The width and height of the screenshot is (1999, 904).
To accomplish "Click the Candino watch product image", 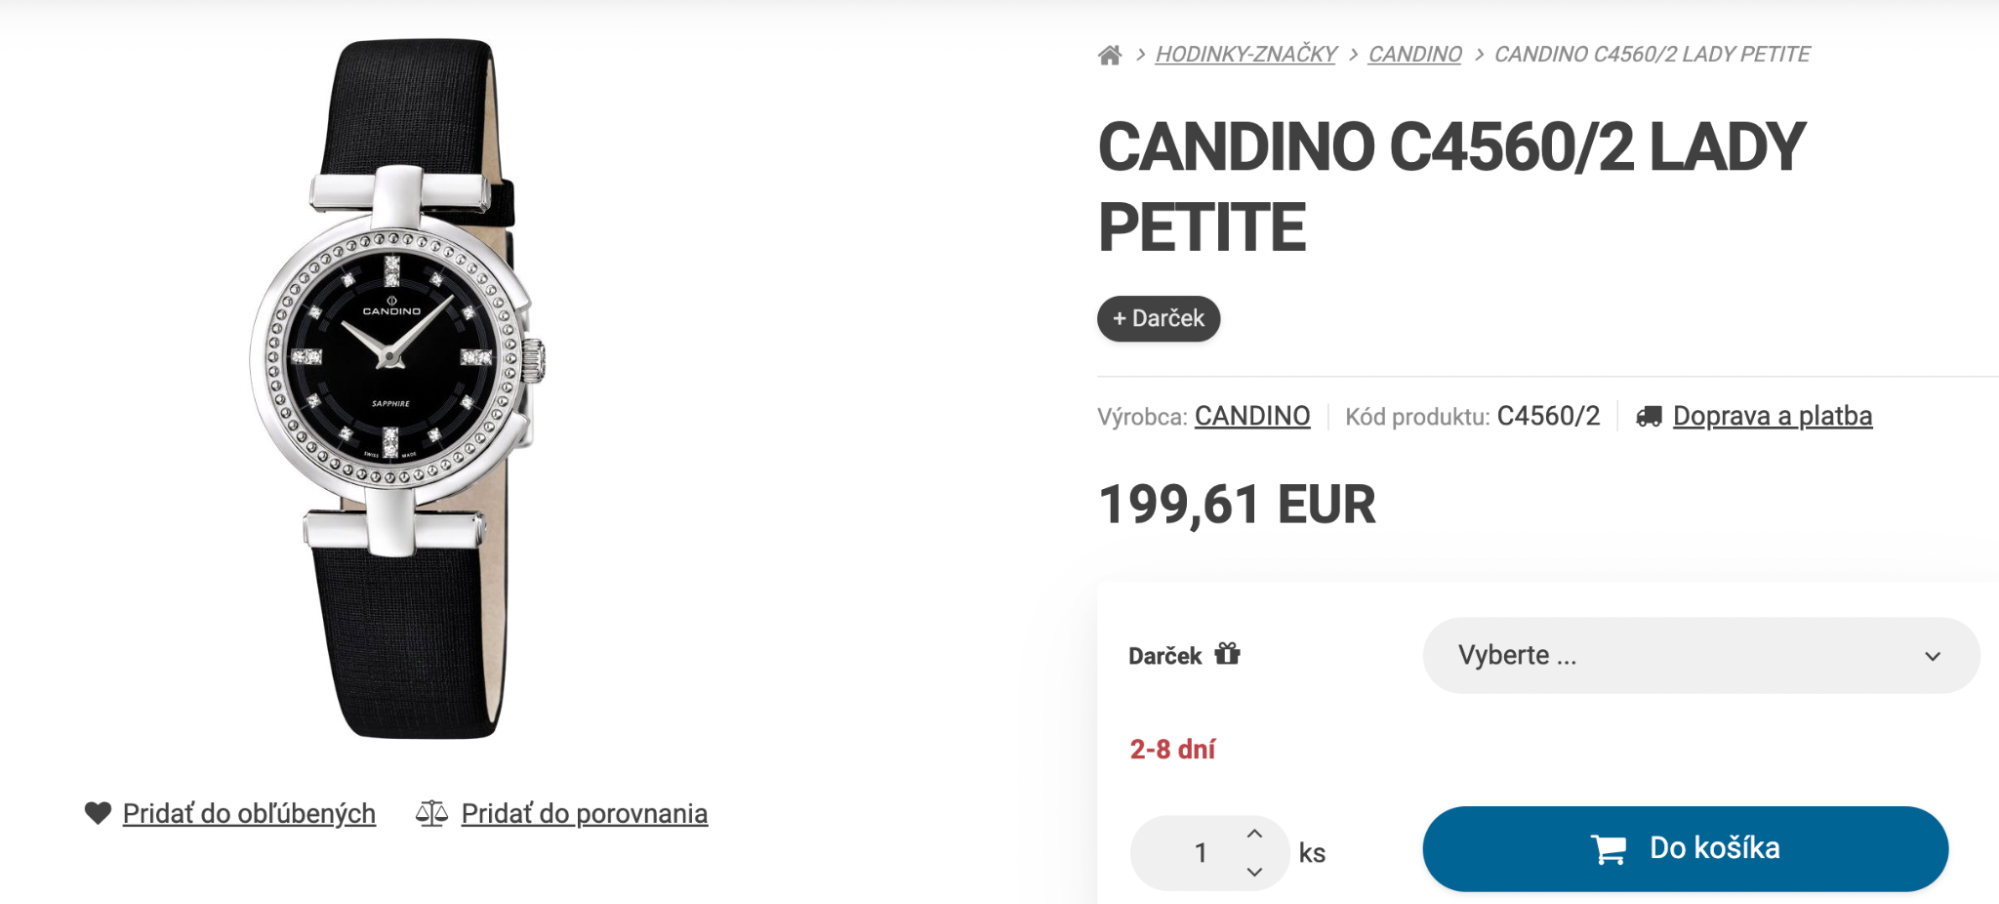I will pos(400,390).
